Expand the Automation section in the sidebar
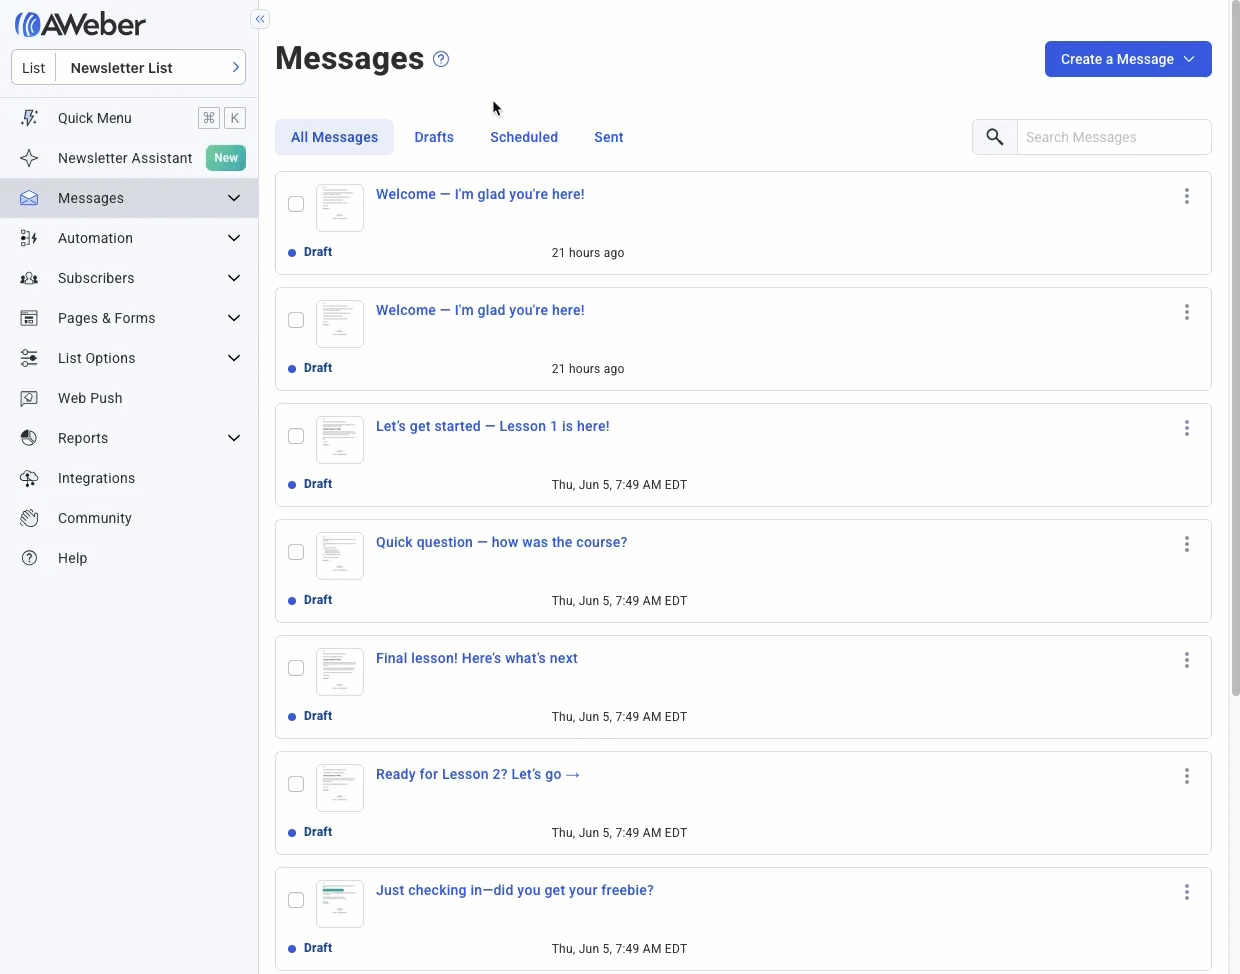1240x974 pixels. [x=233, y=238]
